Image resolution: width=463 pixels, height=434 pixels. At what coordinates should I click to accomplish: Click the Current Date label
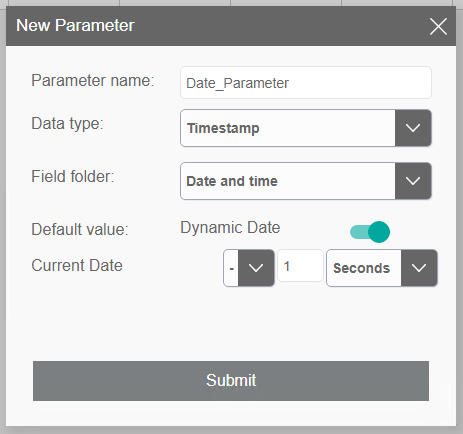[77, 266]
